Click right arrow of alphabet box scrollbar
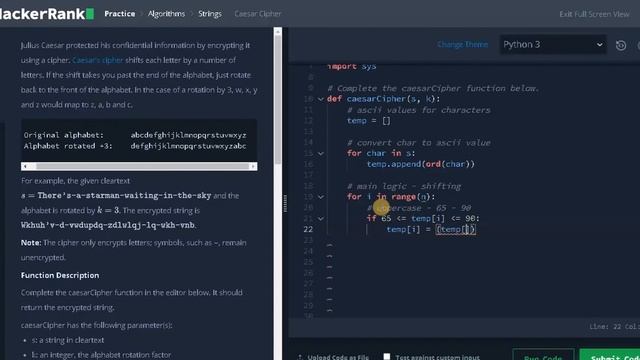 click(x=253, y=166)
